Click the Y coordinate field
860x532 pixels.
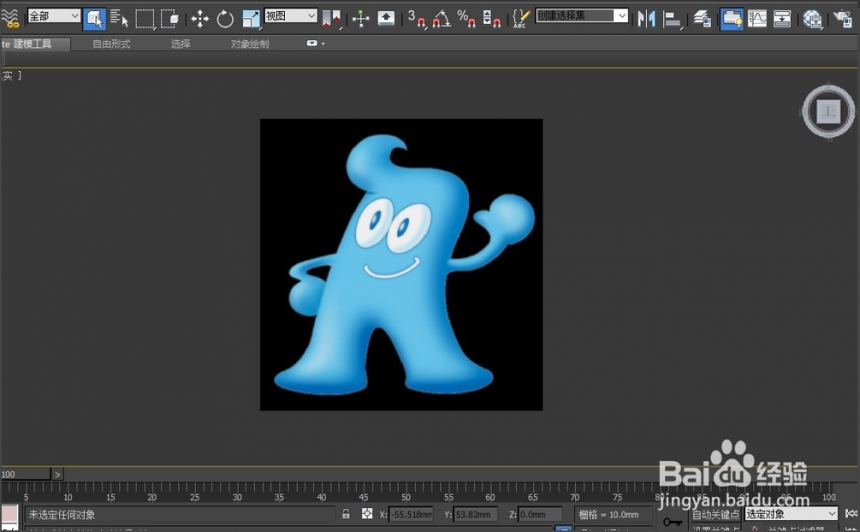coord(476,514)
